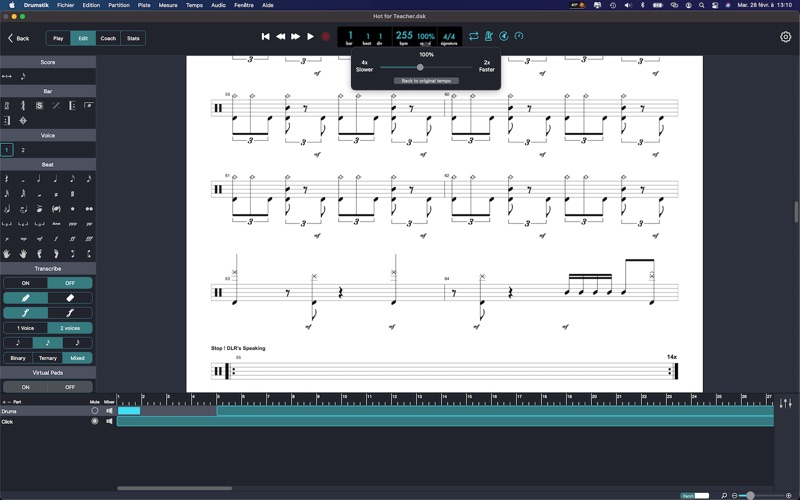
Task: Turn Transcribe ON
Action: click(26, 283)
